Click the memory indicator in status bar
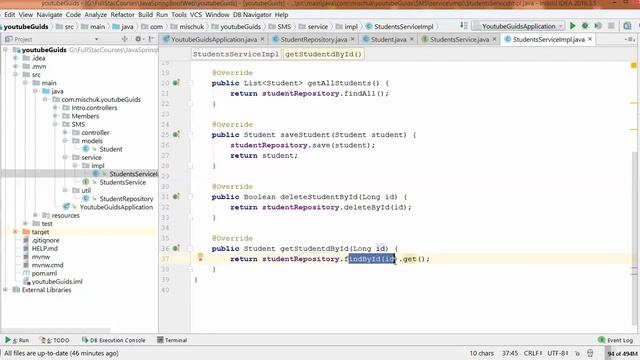Image resolution: width=640 pixels, height=360 pixels. click(622, 353)
